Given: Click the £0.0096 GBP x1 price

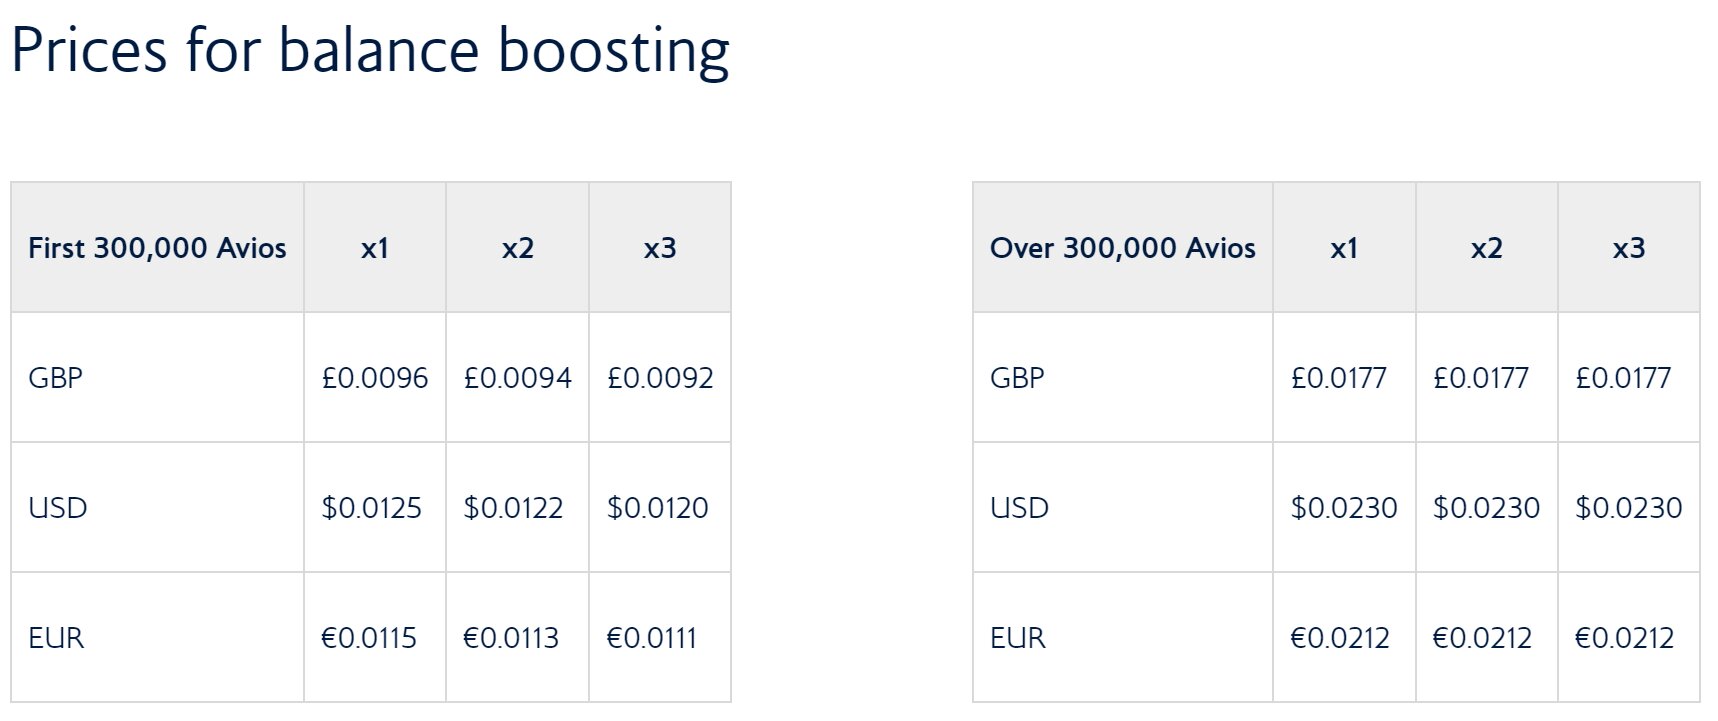Looking at the screenshot, I should coord(375,378).
